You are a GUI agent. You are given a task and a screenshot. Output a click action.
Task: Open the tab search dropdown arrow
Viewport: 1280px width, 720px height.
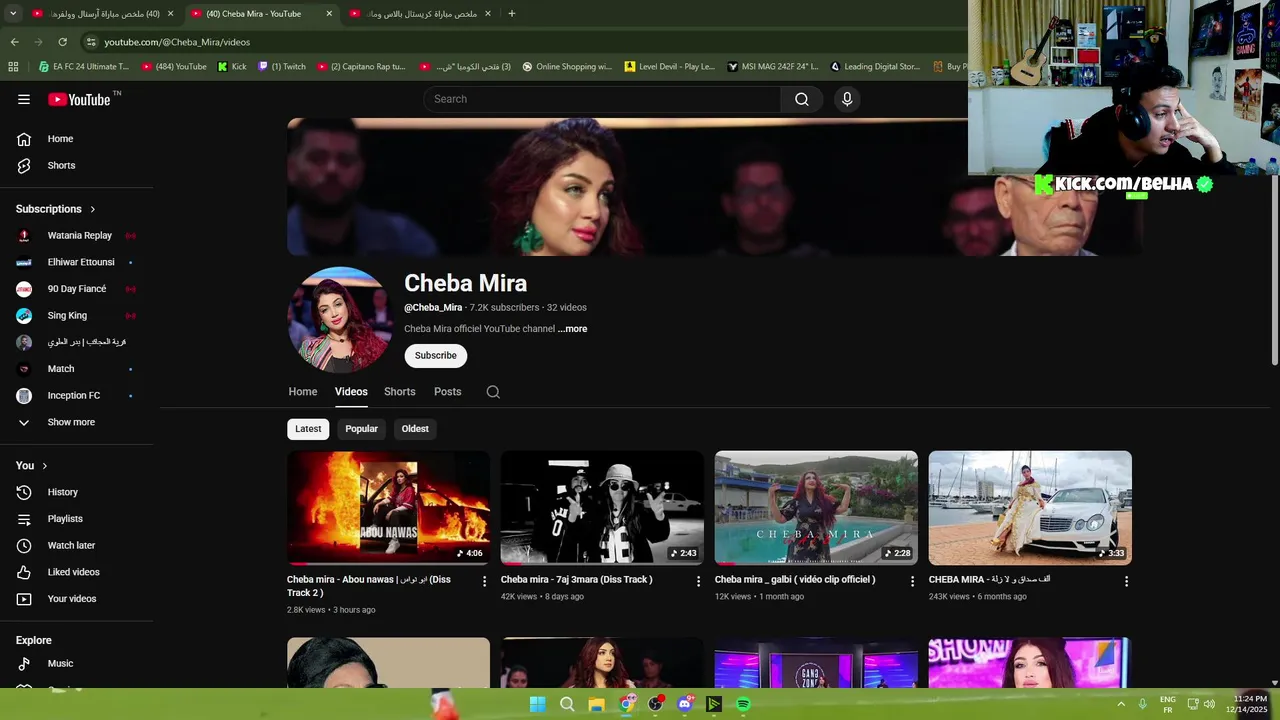(13, 14)
